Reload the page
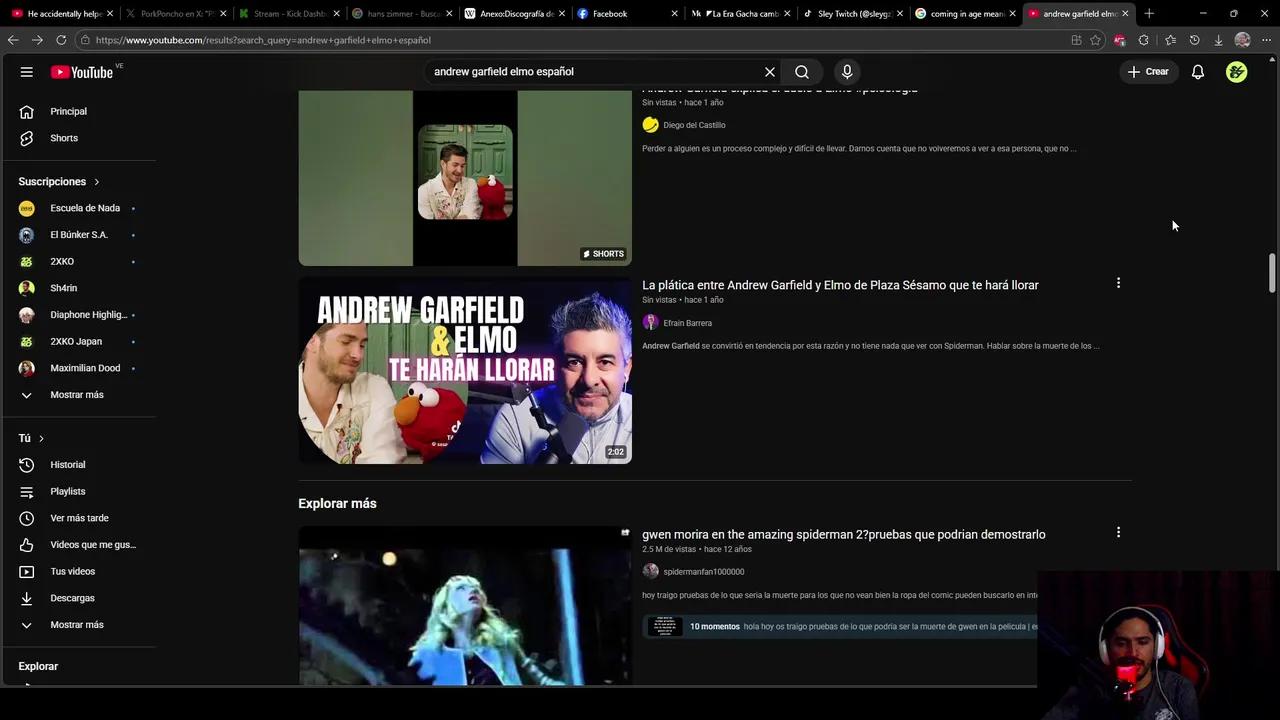This screenshot has width=1280, height=720. pyautogui.click(x=61, y=40)
